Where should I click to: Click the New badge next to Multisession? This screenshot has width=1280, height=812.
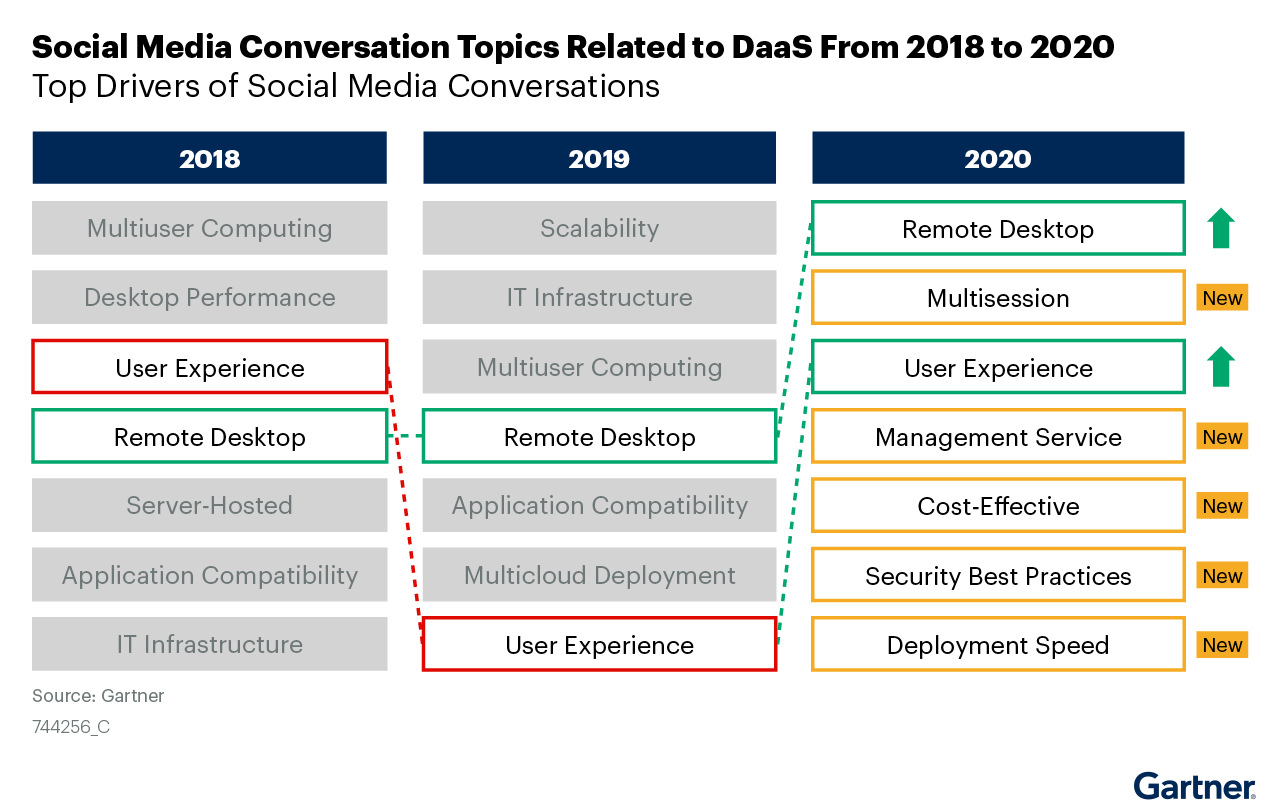click(1222, 297)
